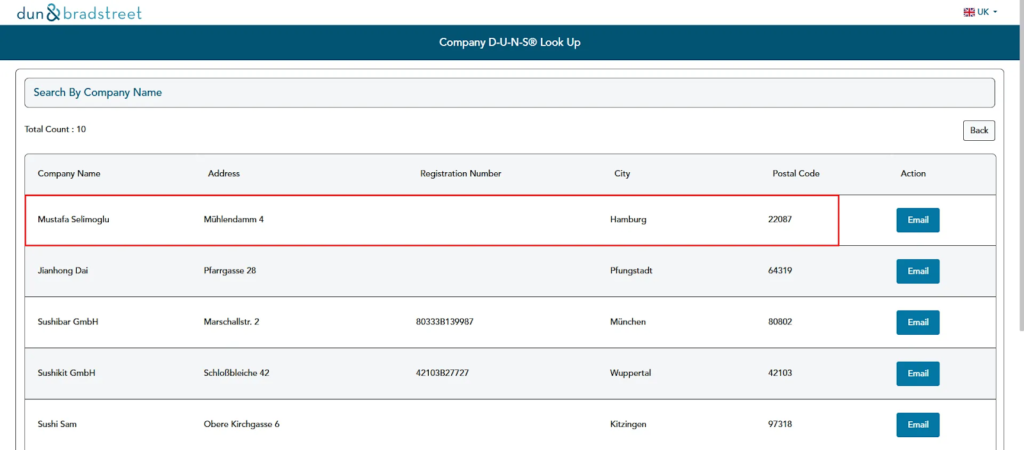Select the City column header
This screenshot has width=1024, height=450.
point(622,174)
